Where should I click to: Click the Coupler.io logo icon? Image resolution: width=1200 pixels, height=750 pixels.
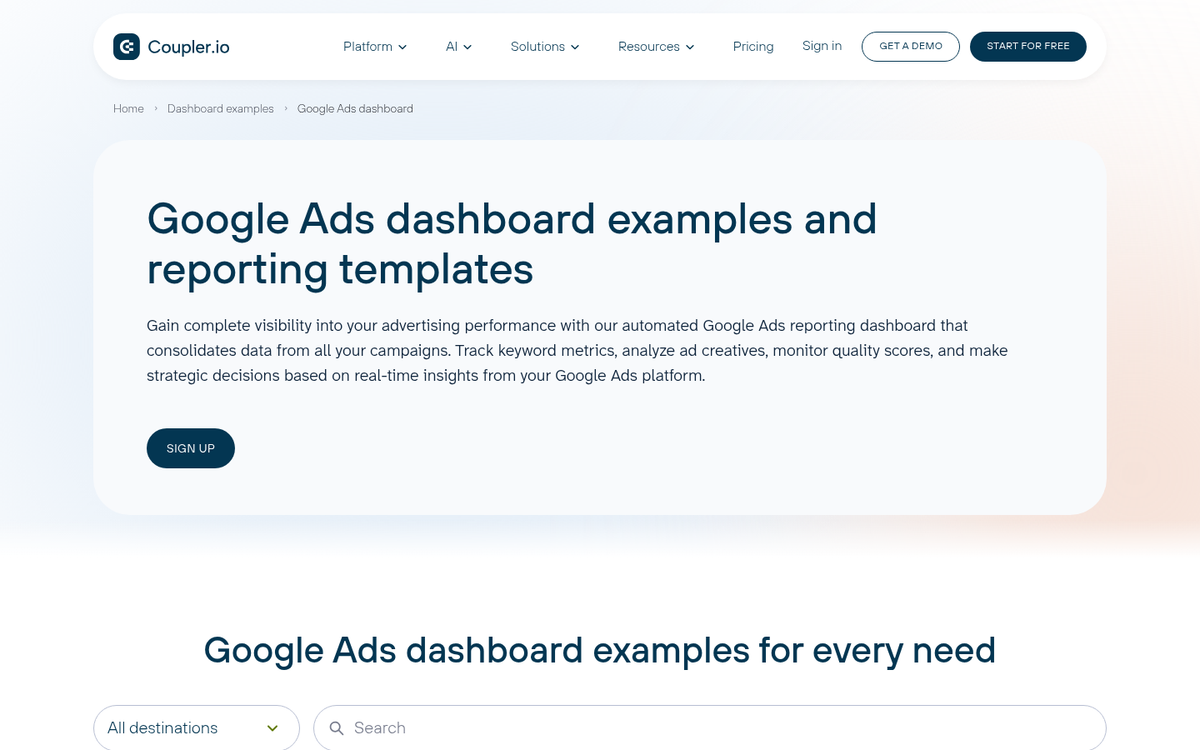coord(126,46)
